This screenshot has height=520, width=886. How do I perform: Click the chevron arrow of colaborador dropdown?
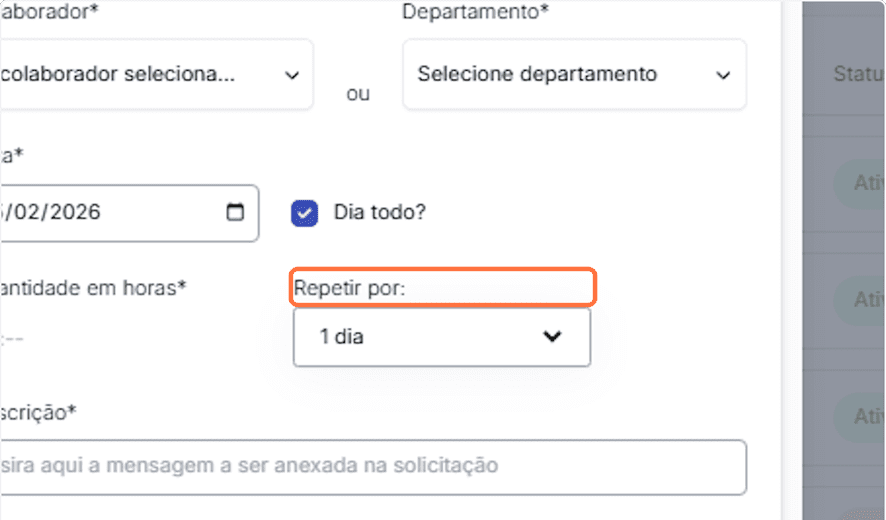(291, 75)
